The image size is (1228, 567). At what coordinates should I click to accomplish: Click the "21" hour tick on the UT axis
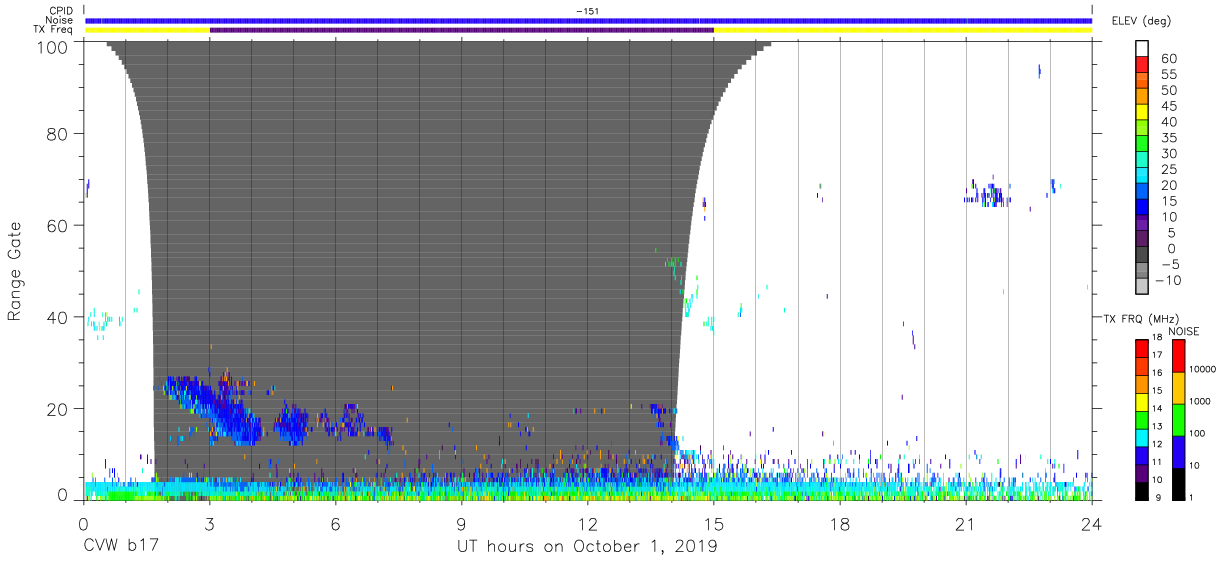966,523
